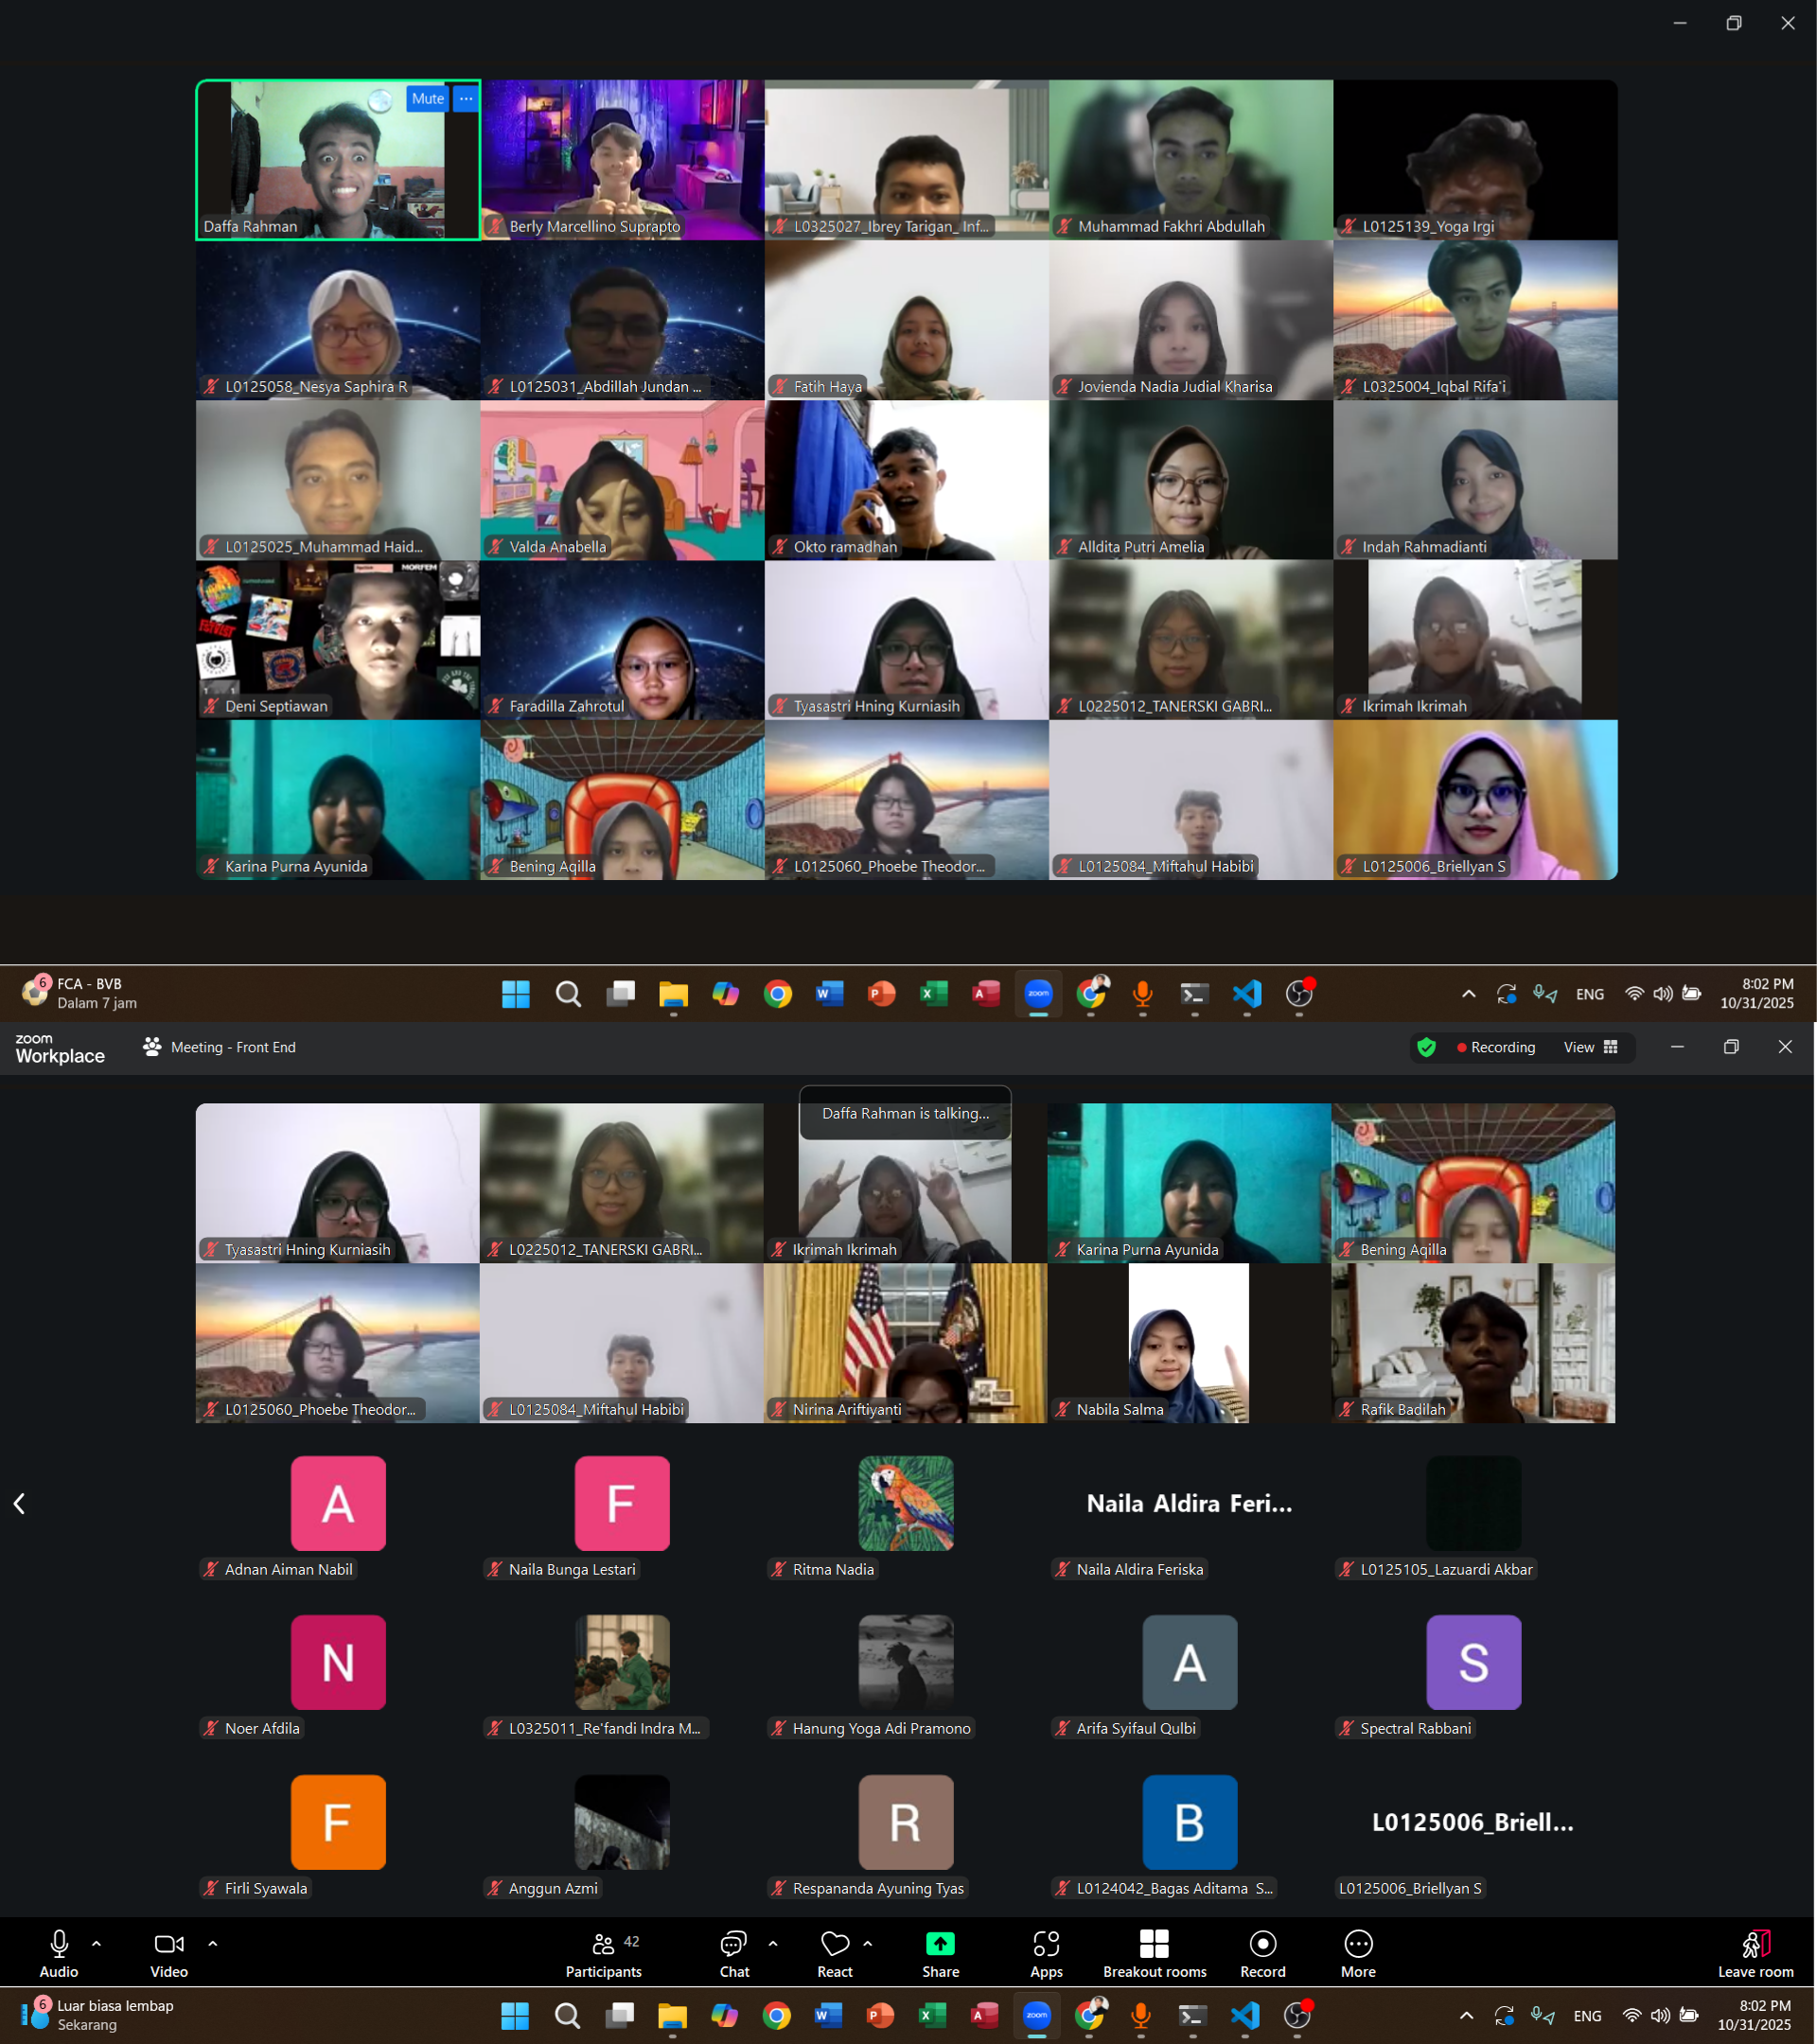Mute Daffa Rahman with Mute button
1817x2044 pixels.
(x=427, y=99)
